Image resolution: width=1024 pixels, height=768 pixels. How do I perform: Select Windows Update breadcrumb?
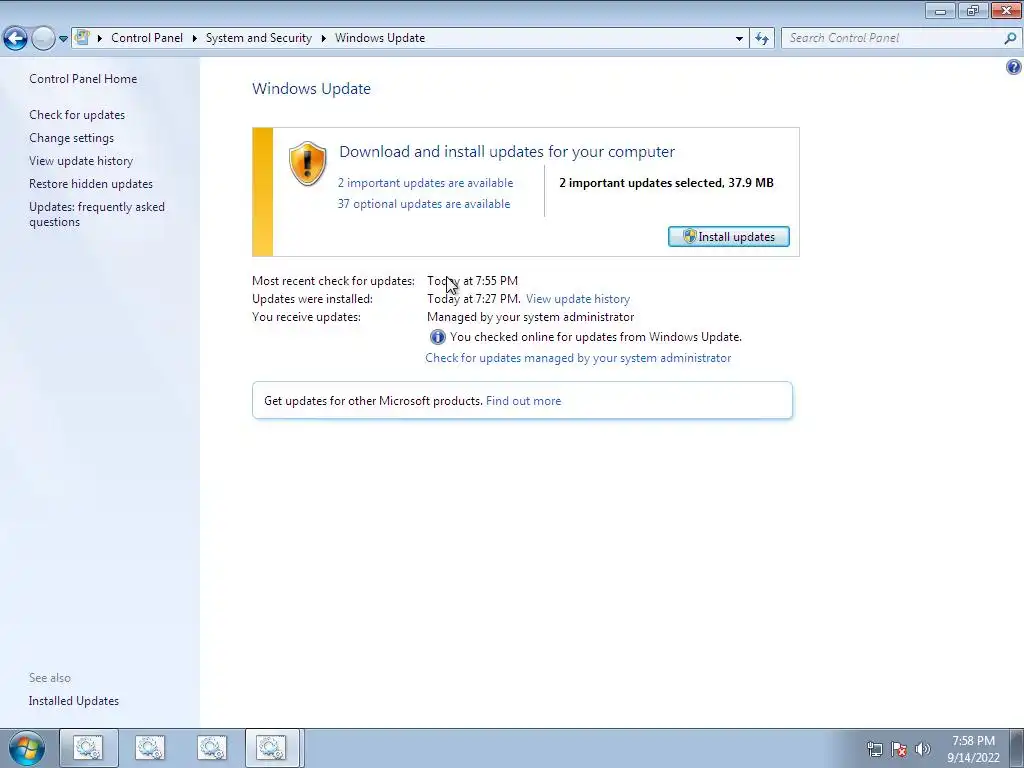[380, 38]
